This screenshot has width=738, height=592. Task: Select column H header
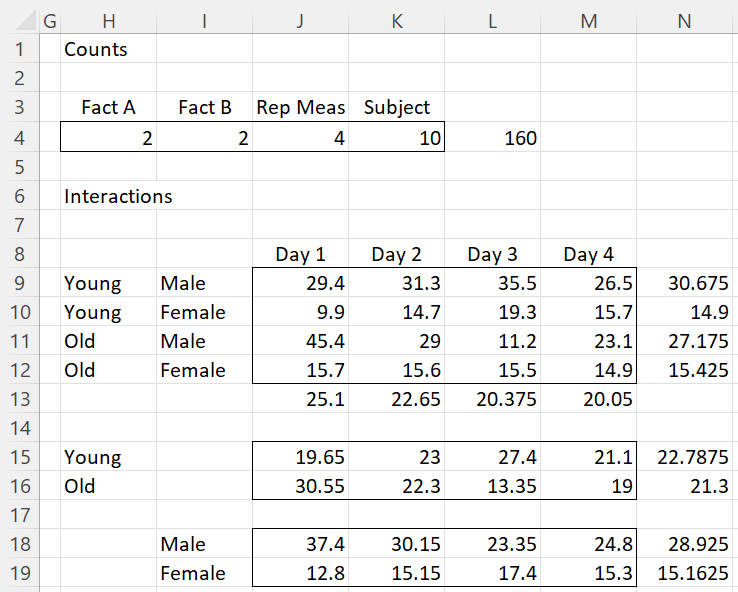109,21
